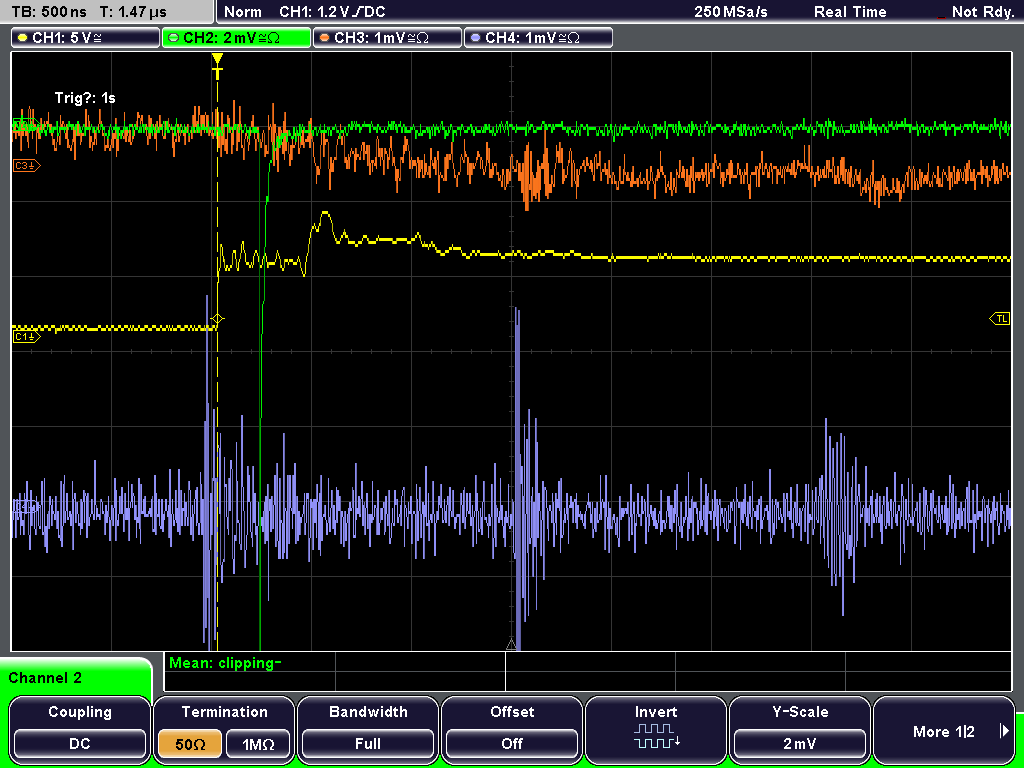The height and width of the screenshot is (768, 1024).
Task: Click the T: 1.47 µs trigger position readout
Action: point(134,12)
